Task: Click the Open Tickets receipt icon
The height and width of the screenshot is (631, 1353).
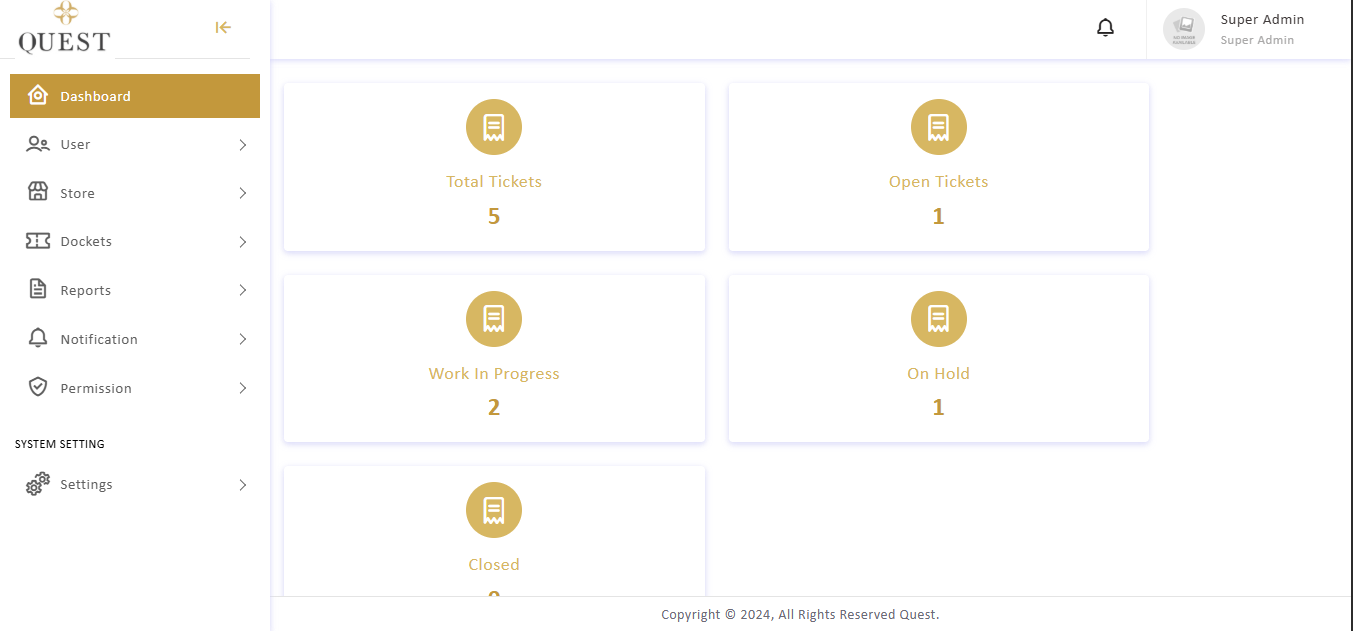Action: 938,127
